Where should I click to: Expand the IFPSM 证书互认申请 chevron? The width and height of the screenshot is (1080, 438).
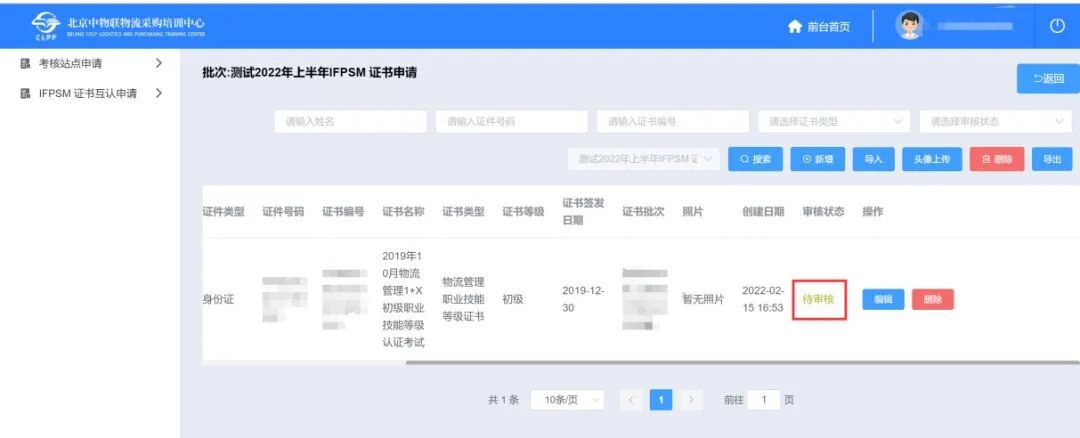click(x=158, y=93)
